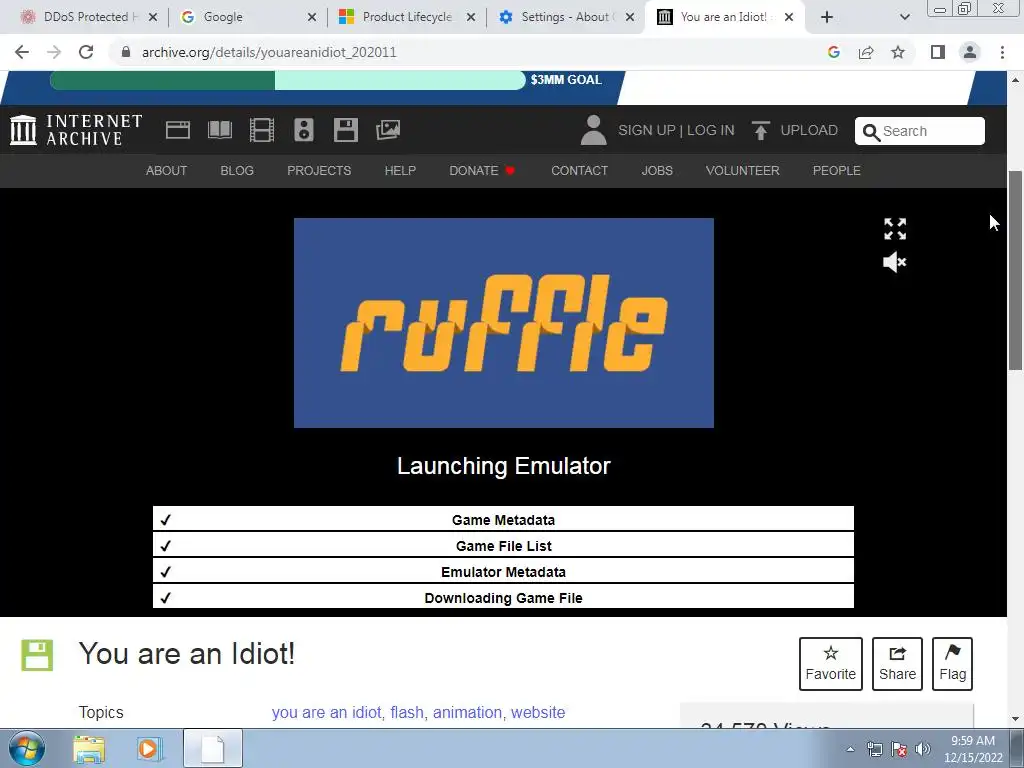Click the page vertical scrollbar thumb
Image resolution: width=1024 pixels, height=768 pixels.
point(1016,270)
